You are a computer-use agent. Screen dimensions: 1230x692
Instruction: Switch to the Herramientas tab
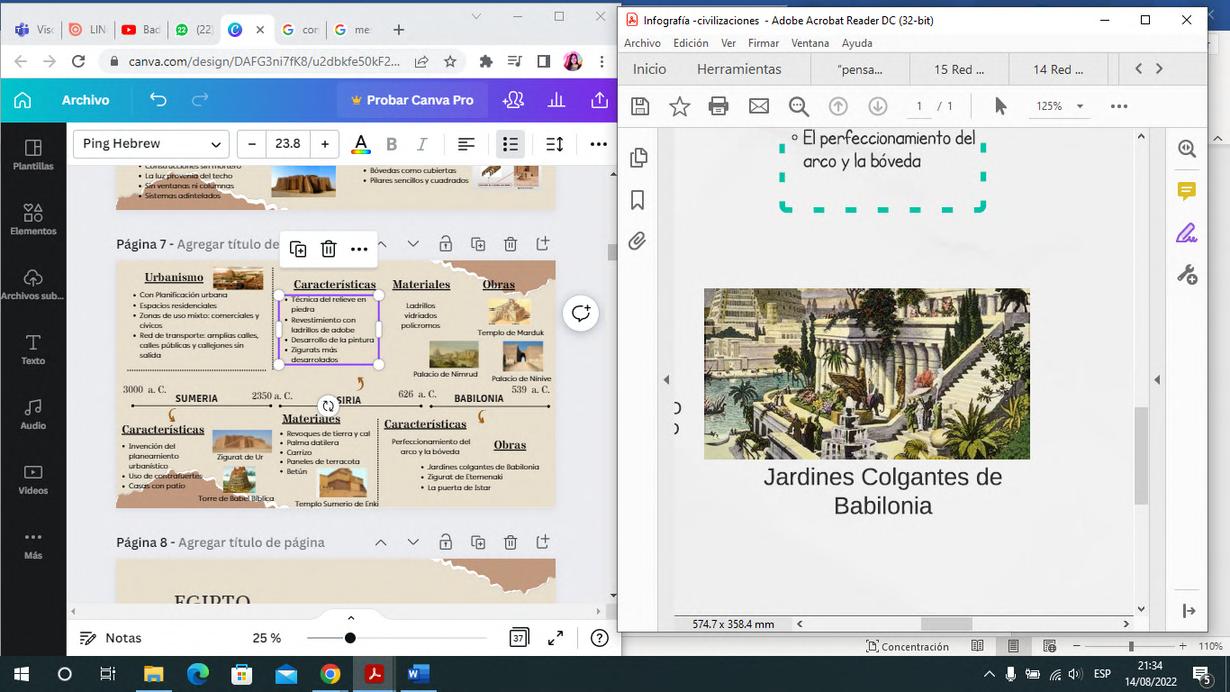click(739, 69)
